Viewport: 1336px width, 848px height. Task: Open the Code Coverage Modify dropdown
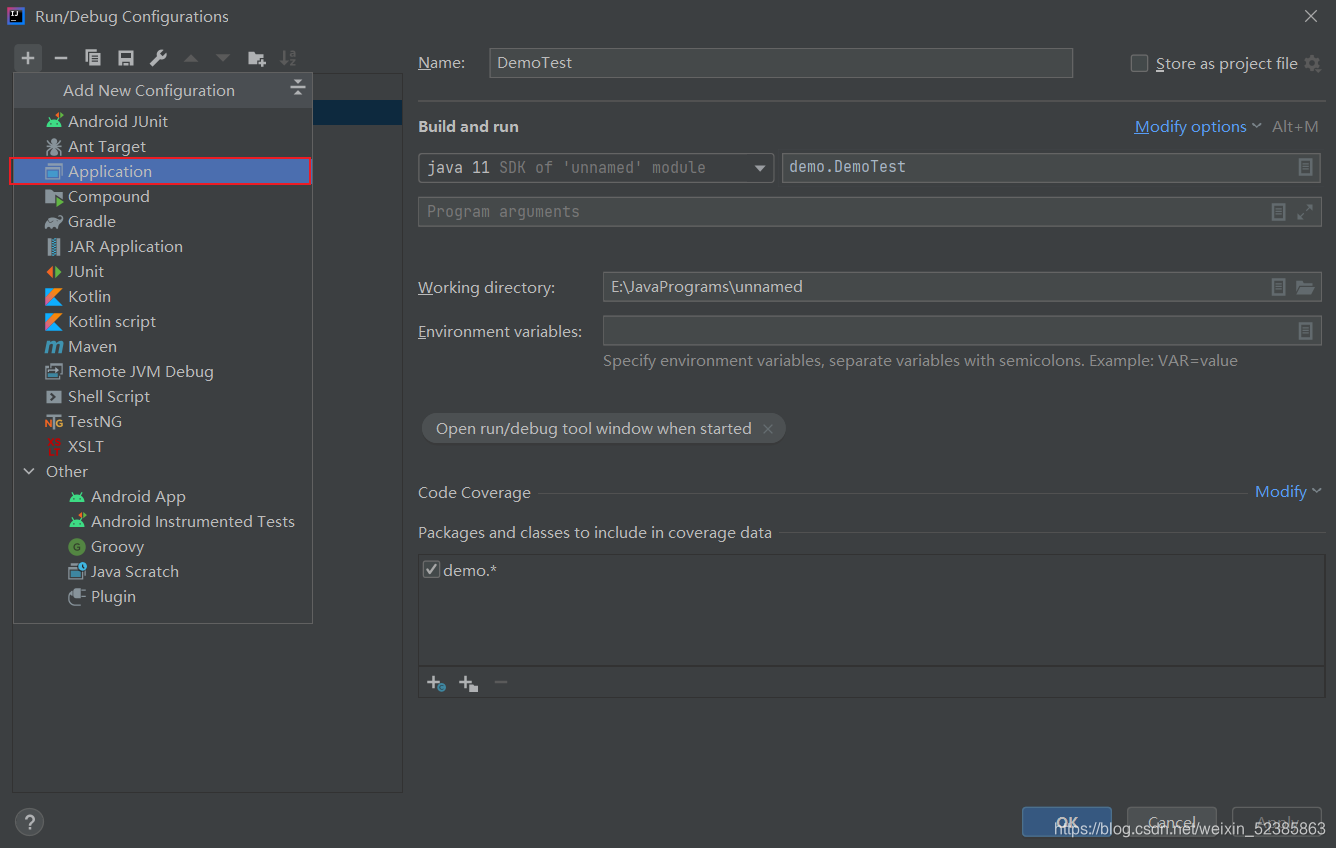click(x=1288, y=492)
